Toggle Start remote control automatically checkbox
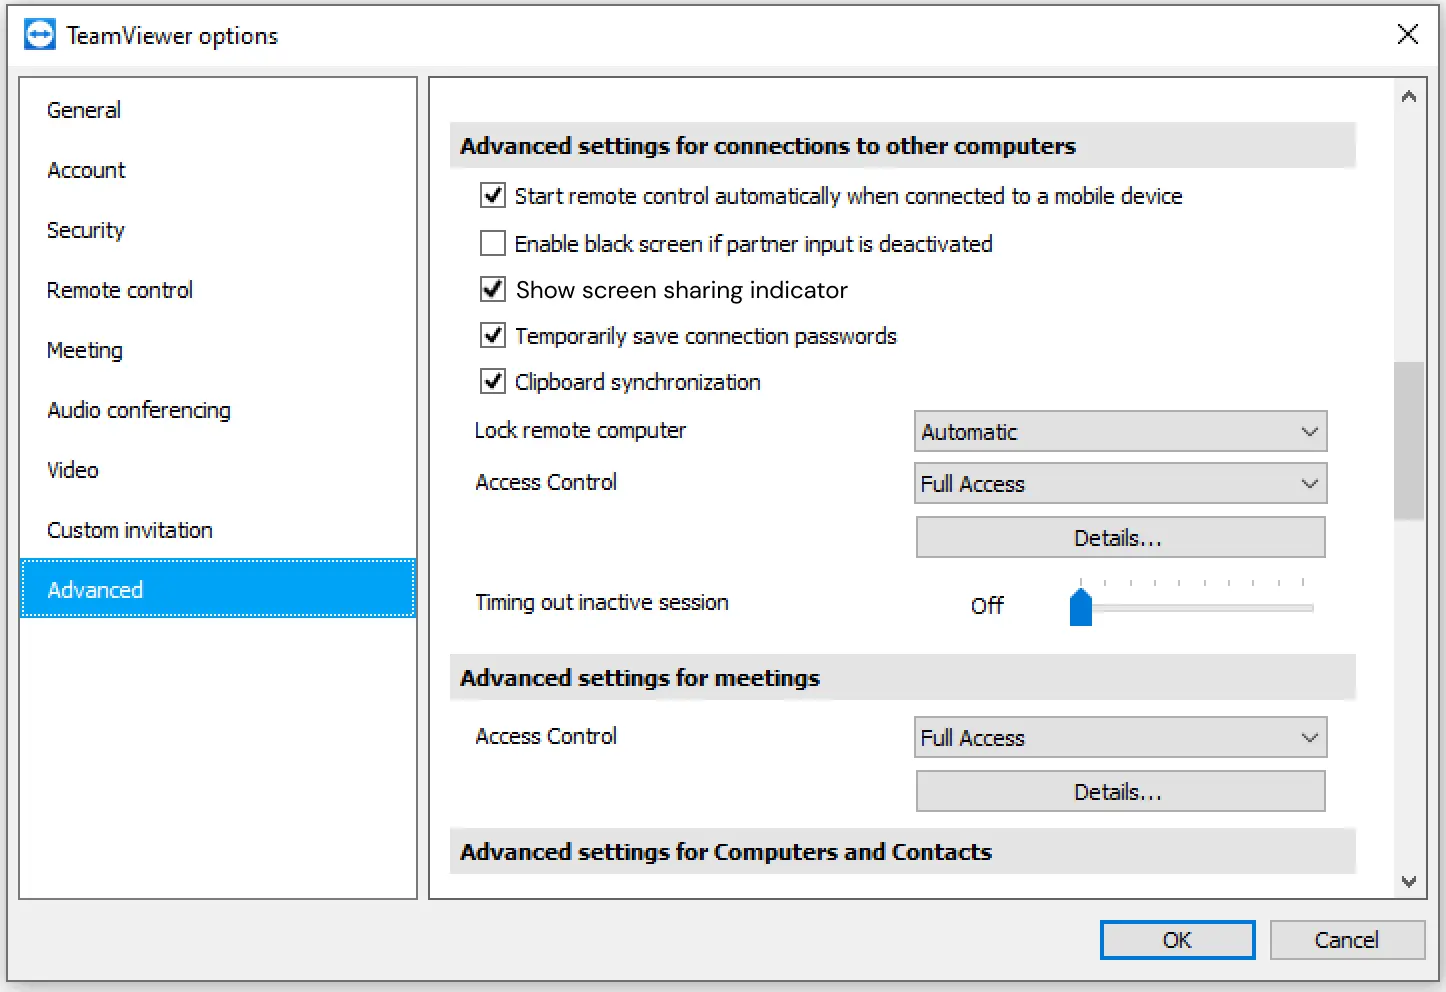 (493, 195)
